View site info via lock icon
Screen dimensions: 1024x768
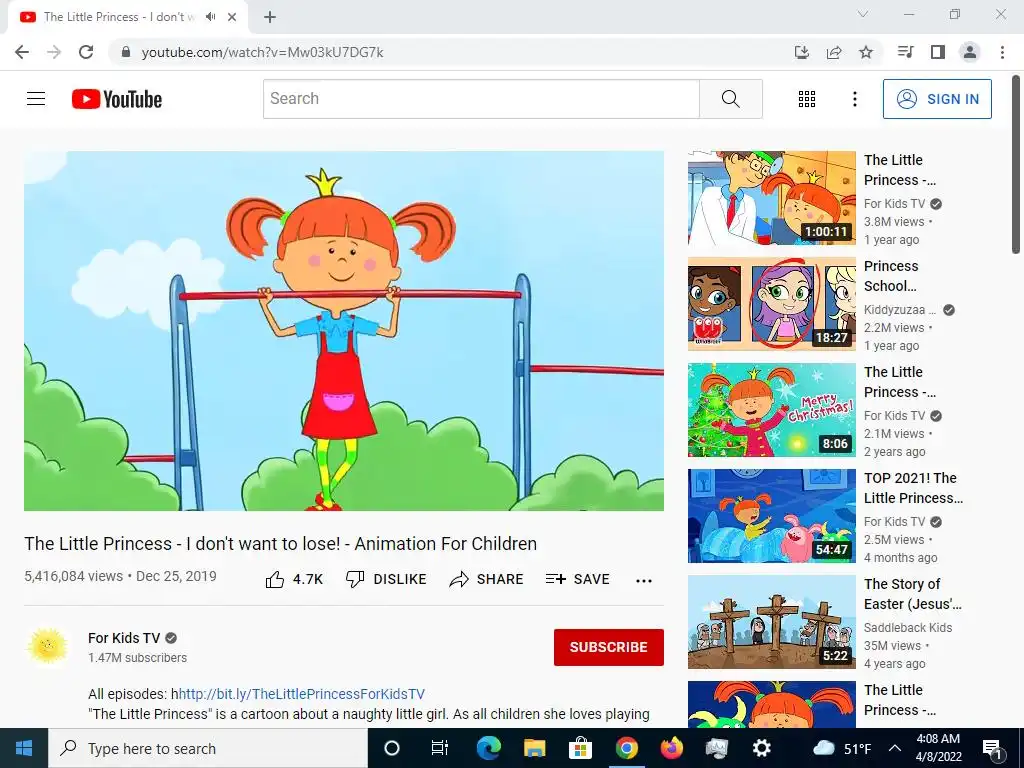[126, 52]
